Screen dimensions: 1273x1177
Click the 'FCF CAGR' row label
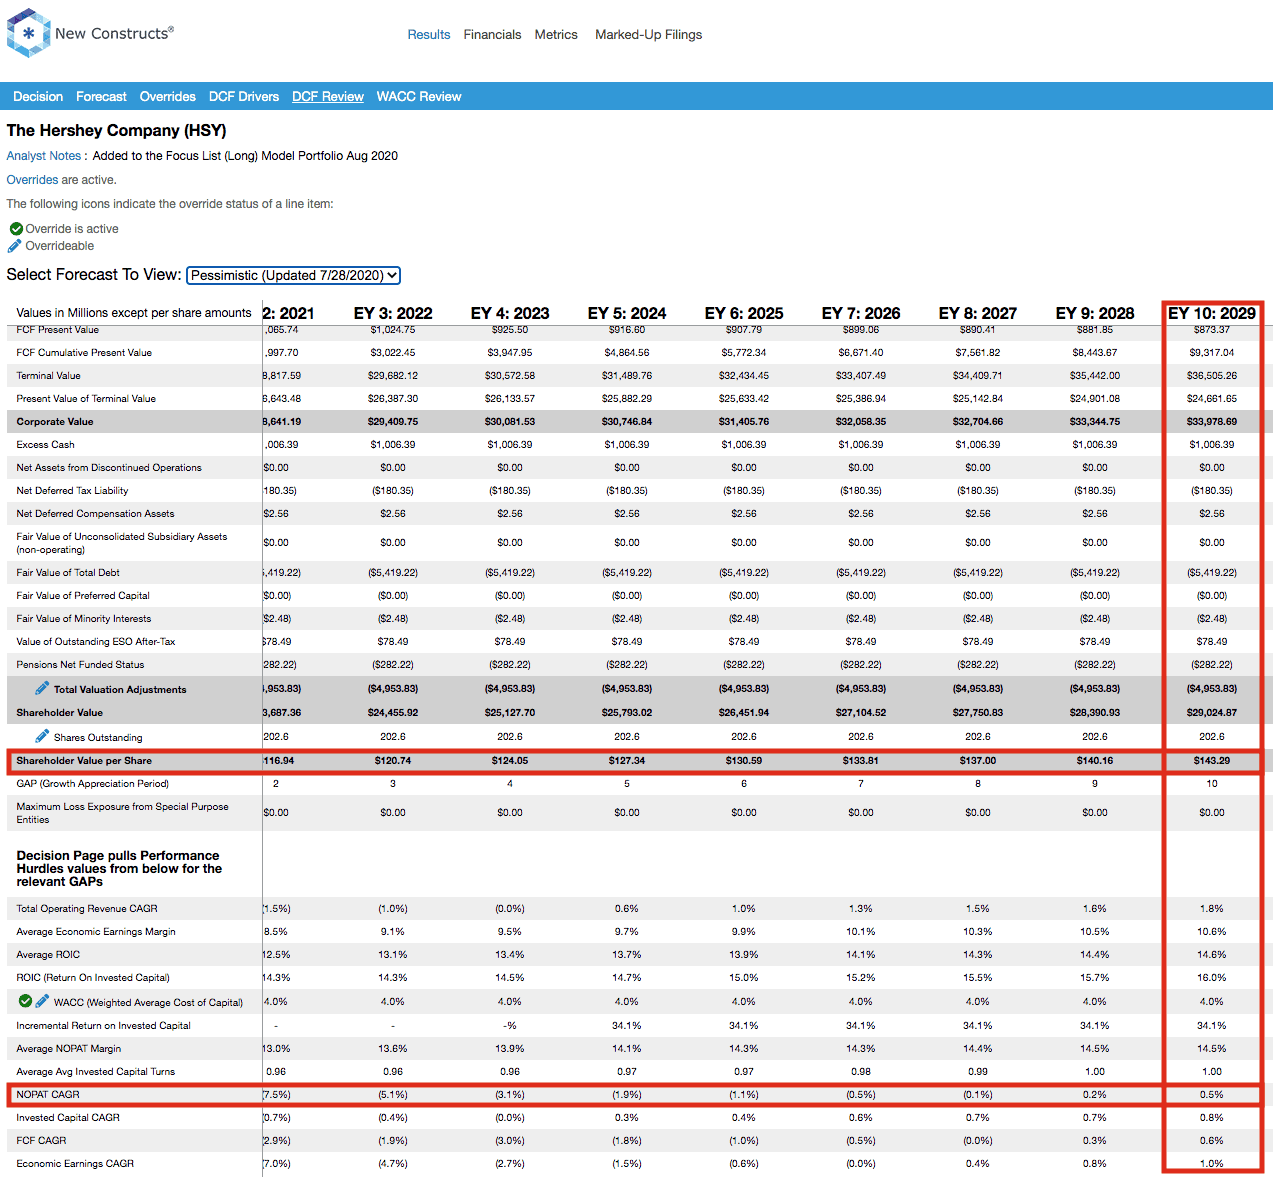(x=41, y=1141)
